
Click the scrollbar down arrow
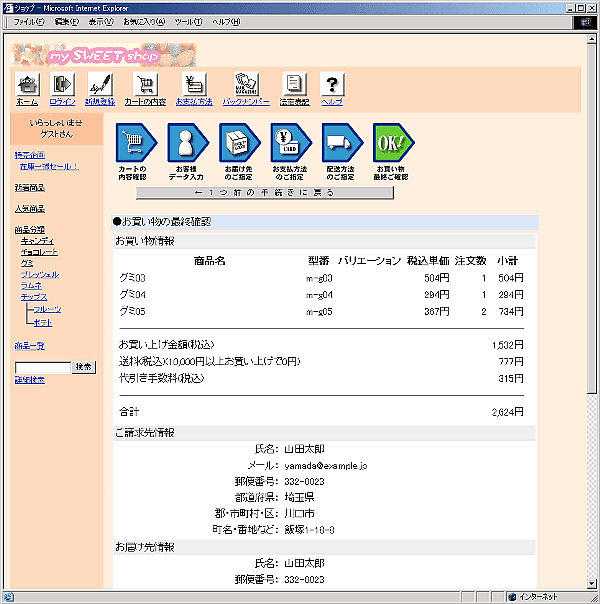click(x=592, y=583)
